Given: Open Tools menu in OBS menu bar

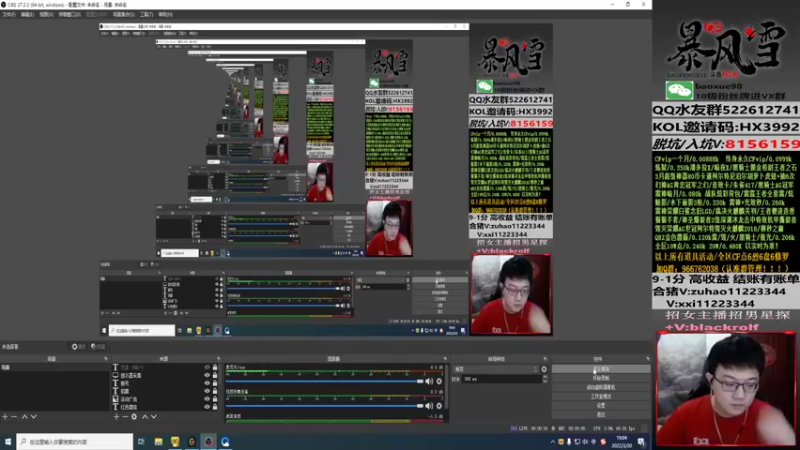Looking at the screenshot, I should pos(146,14).
